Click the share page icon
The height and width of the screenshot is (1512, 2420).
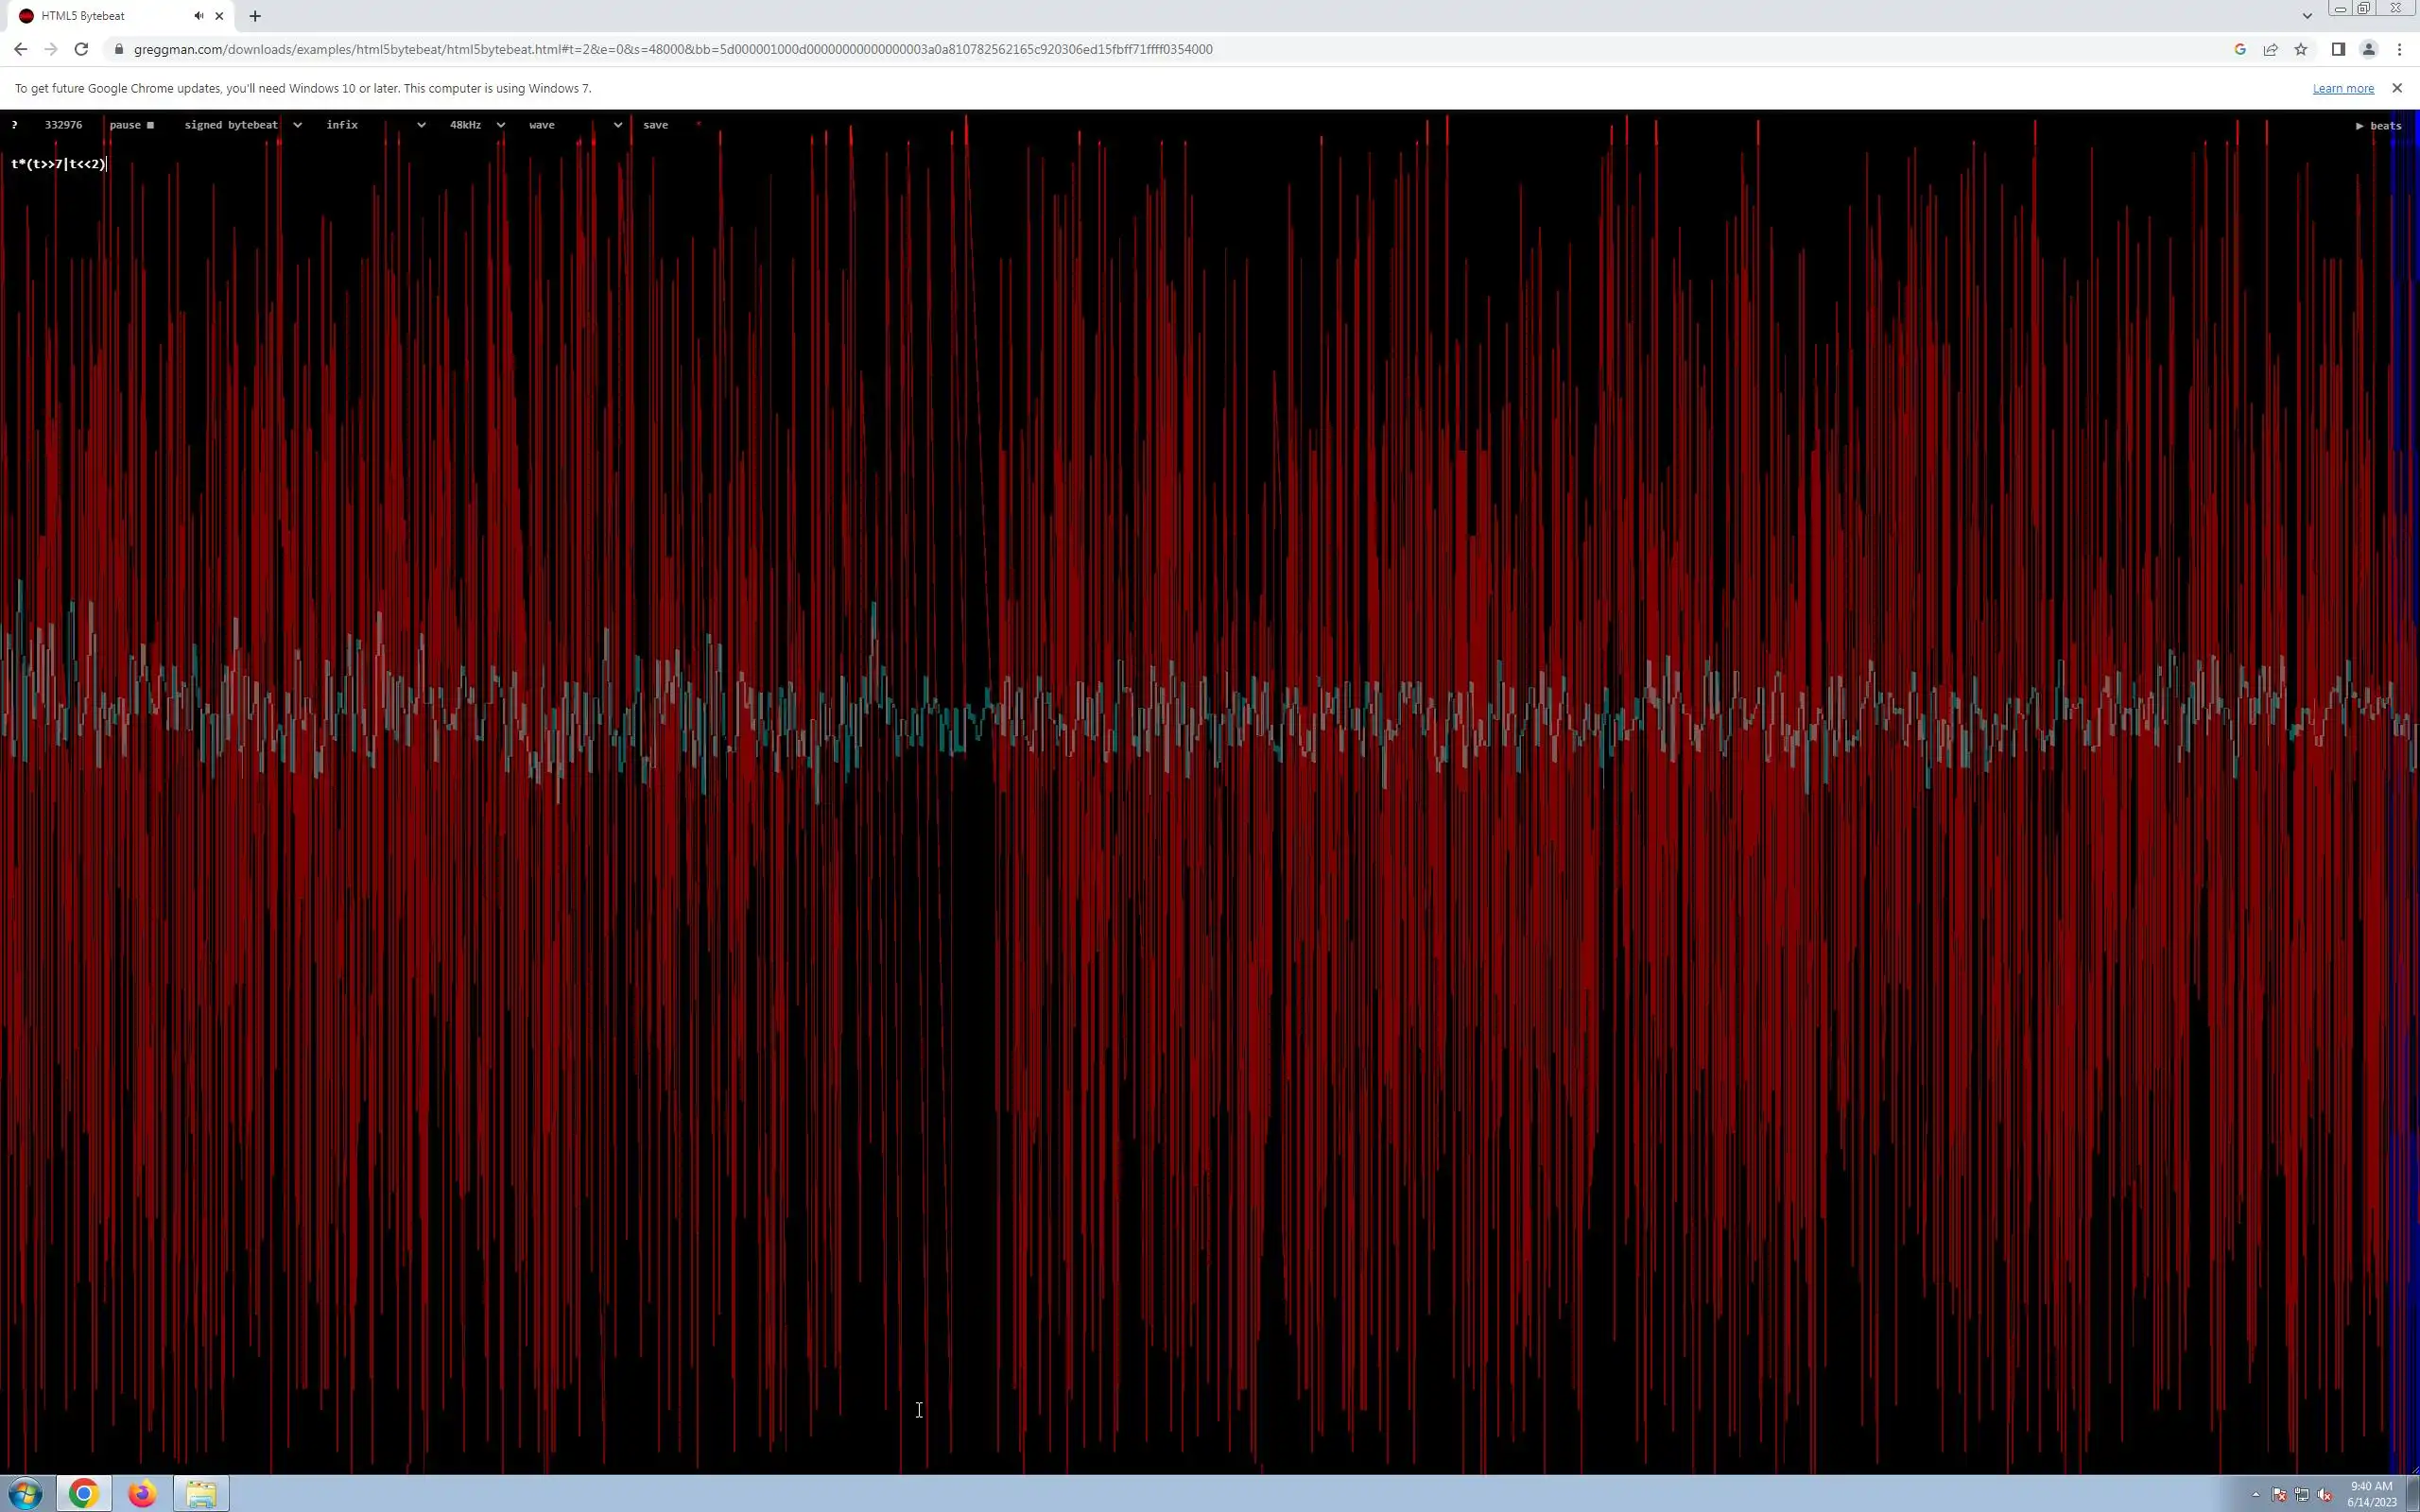(x=2270, y=49)
